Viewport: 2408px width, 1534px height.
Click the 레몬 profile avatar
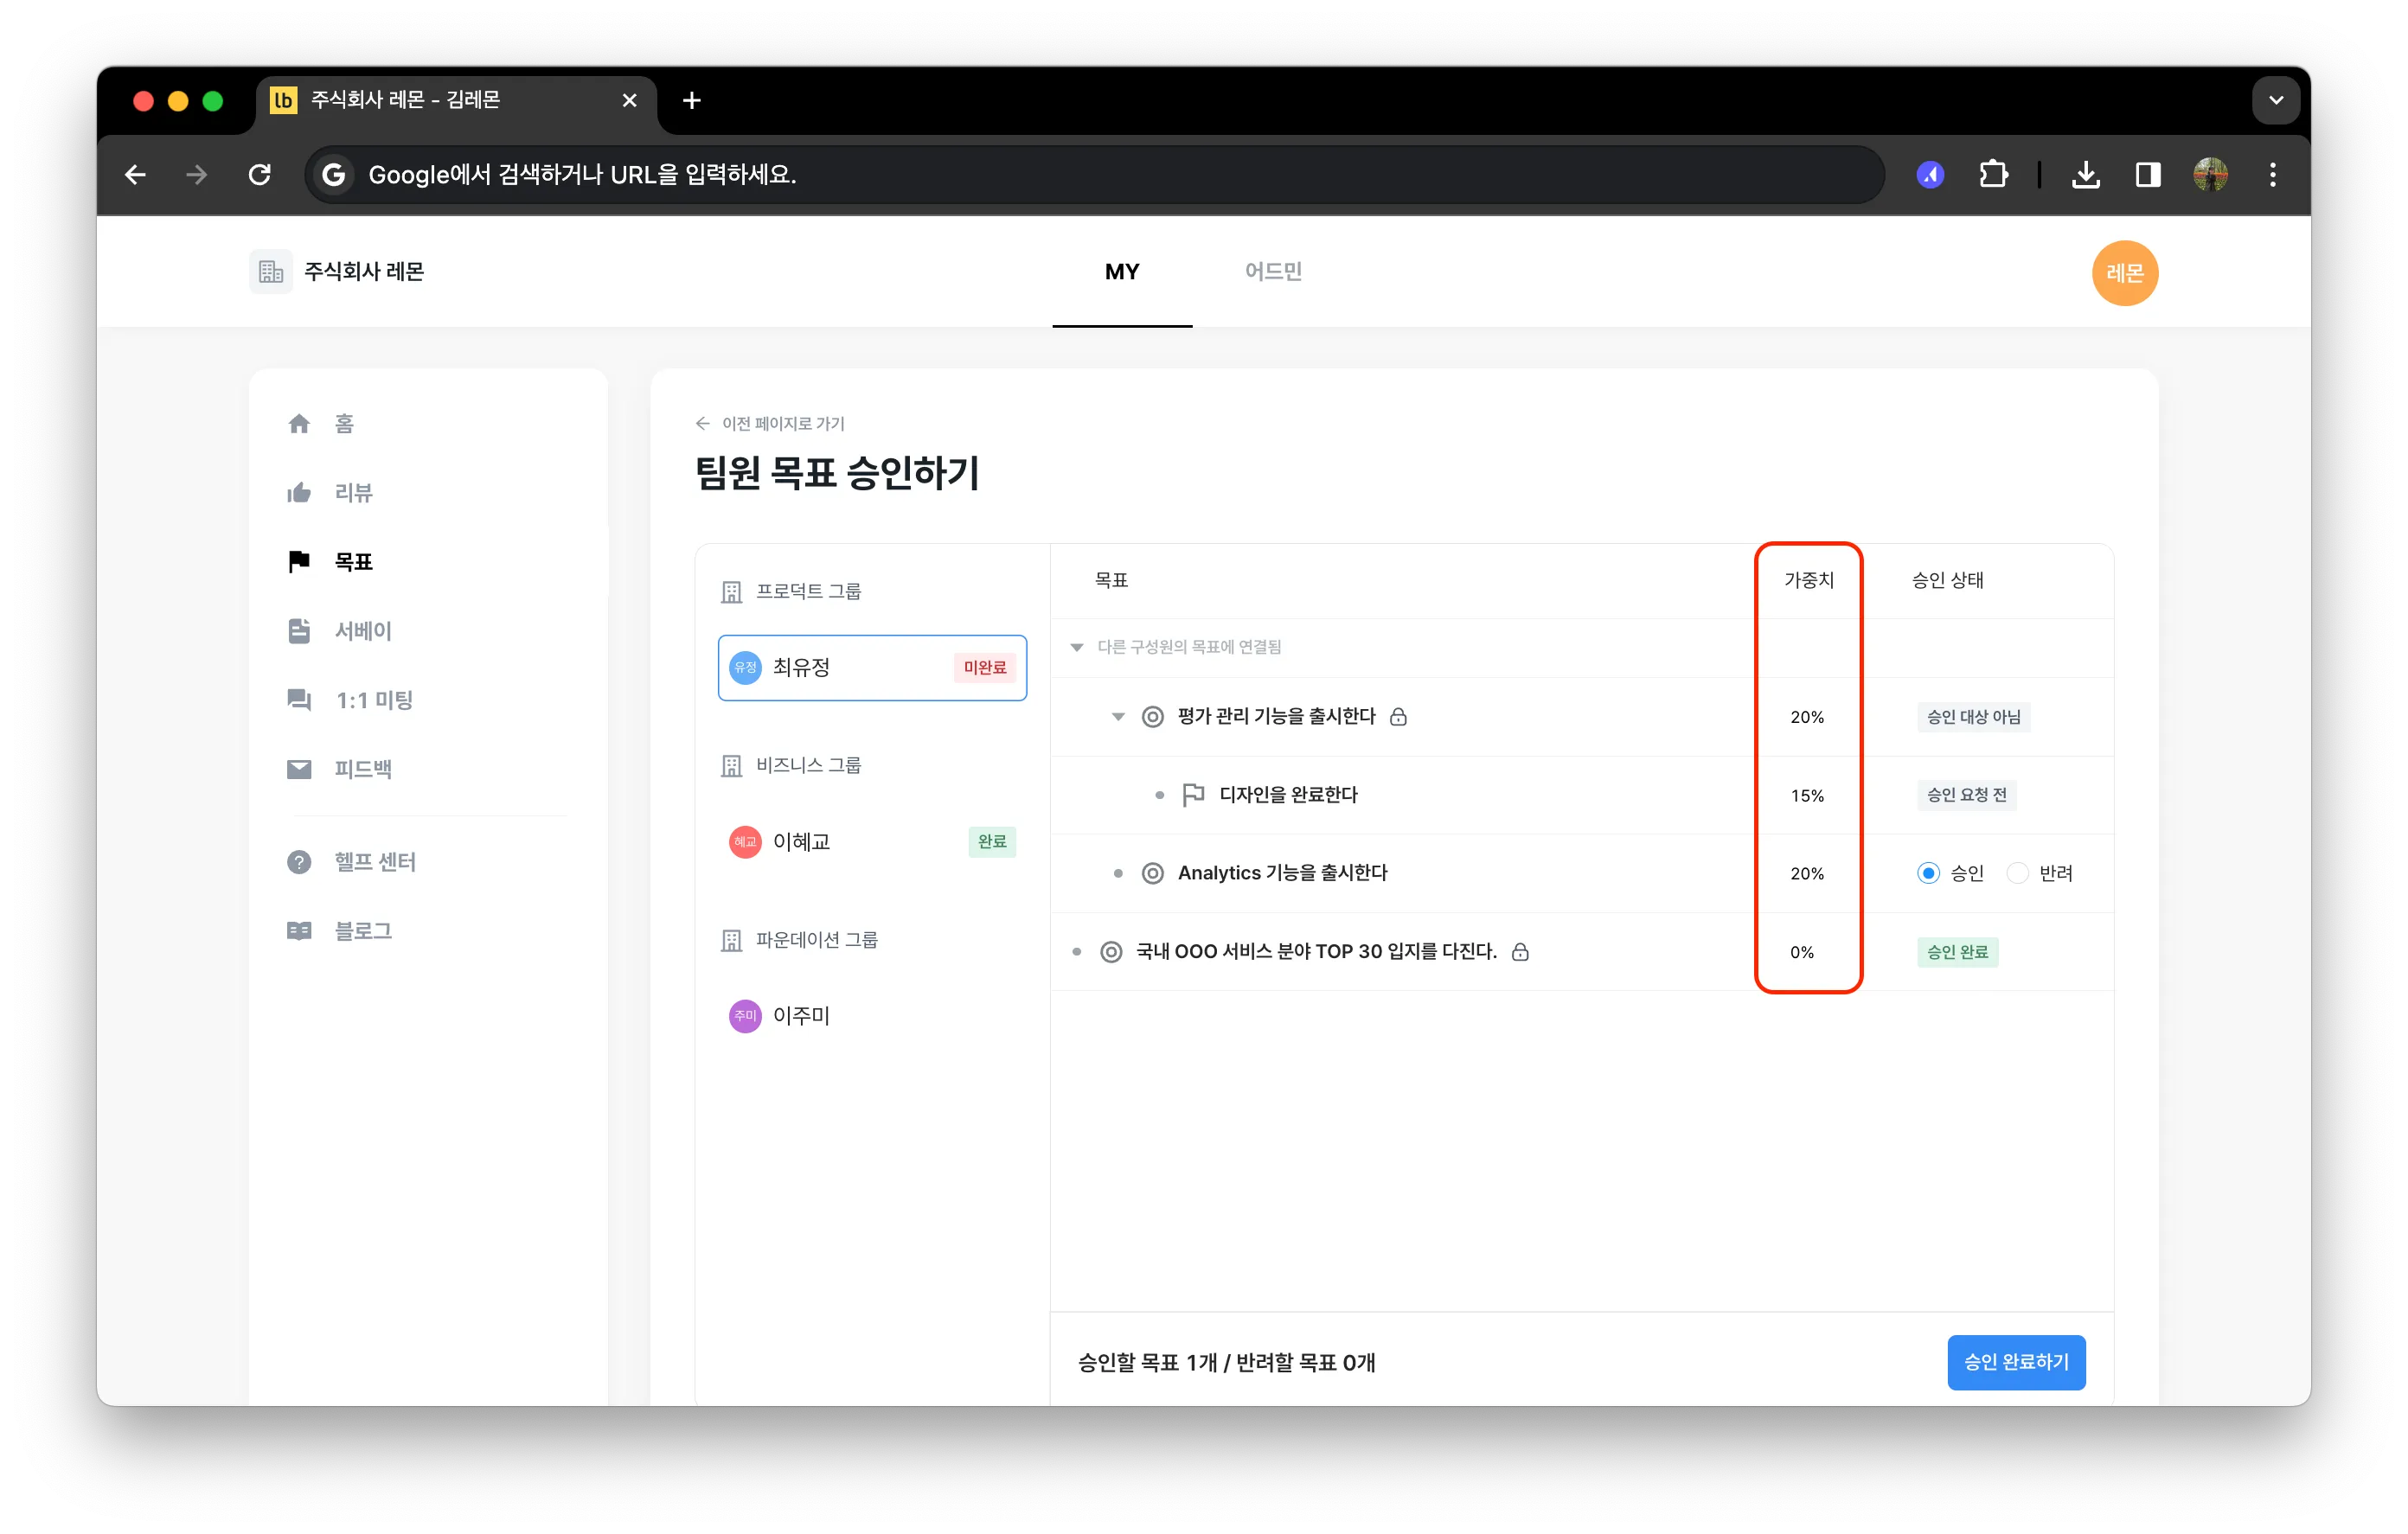2124,272
